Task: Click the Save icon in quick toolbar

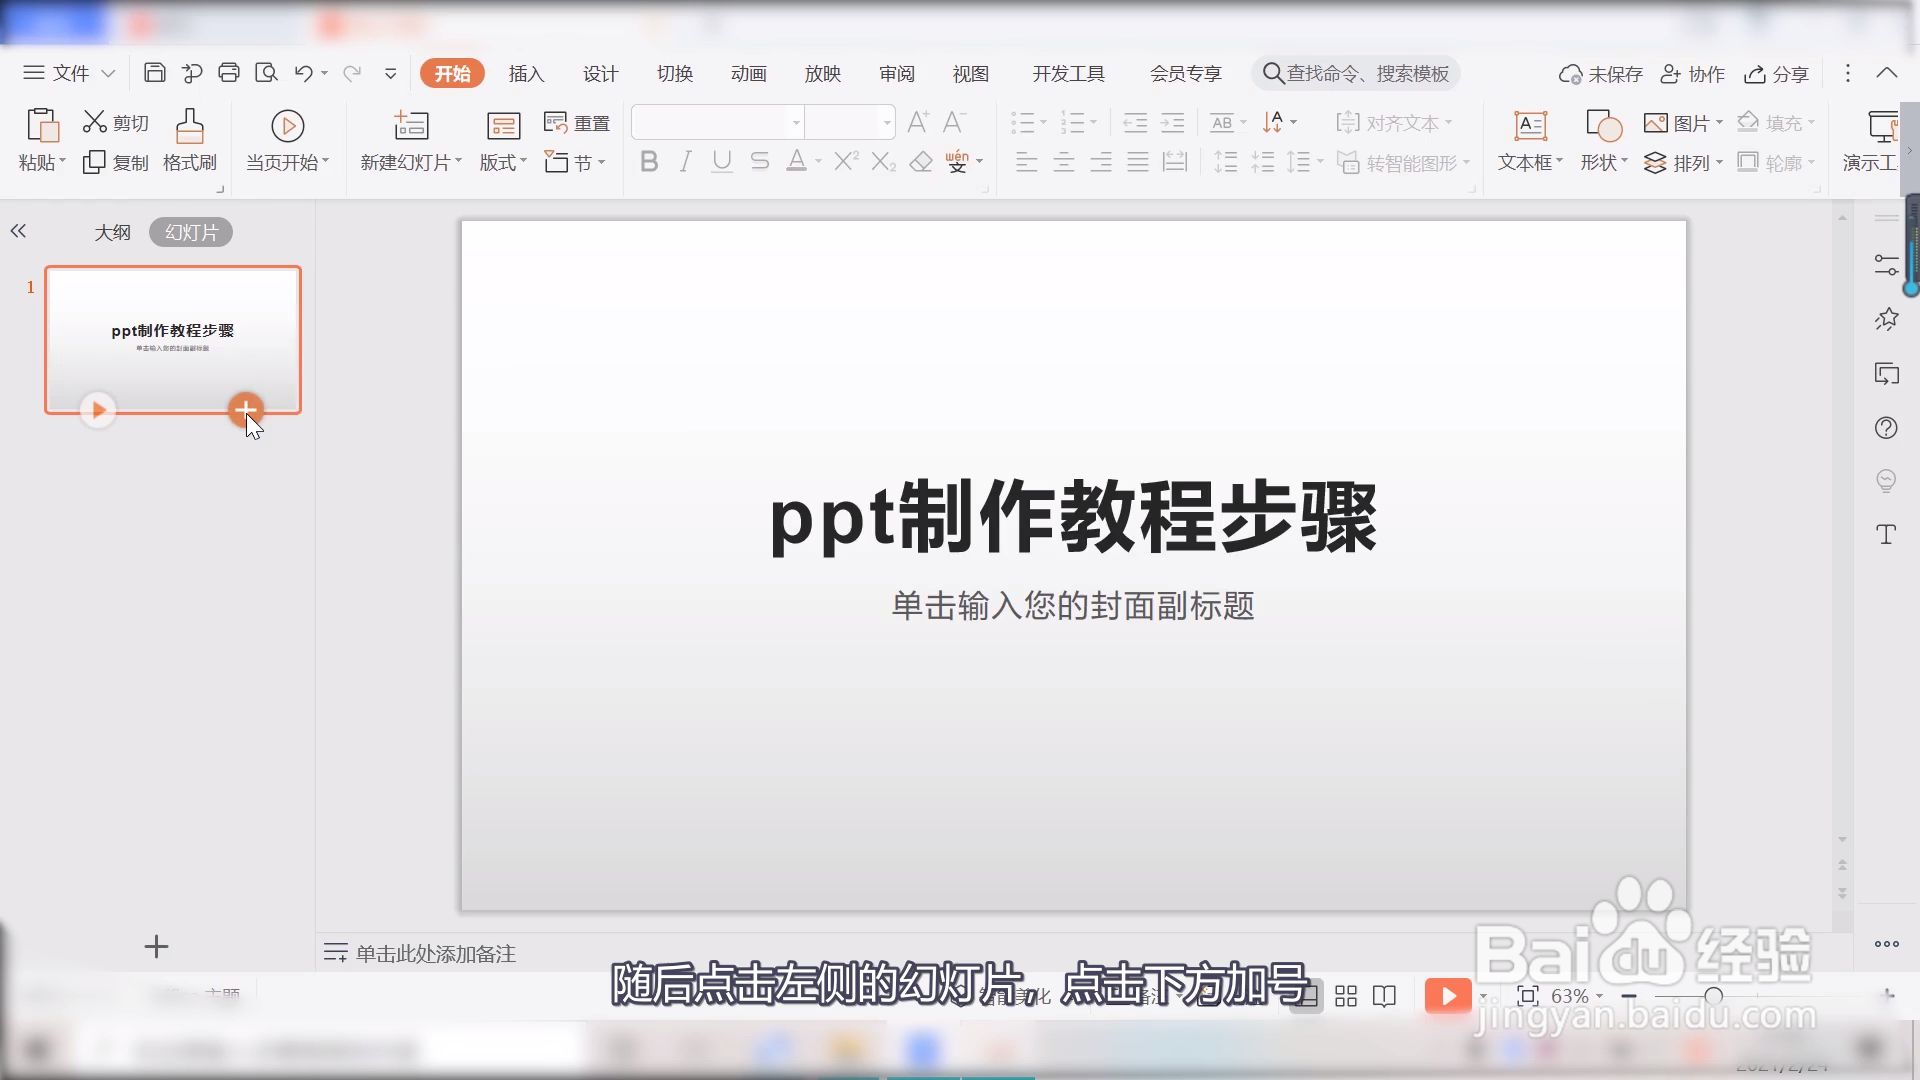Action: click(154, 73)
